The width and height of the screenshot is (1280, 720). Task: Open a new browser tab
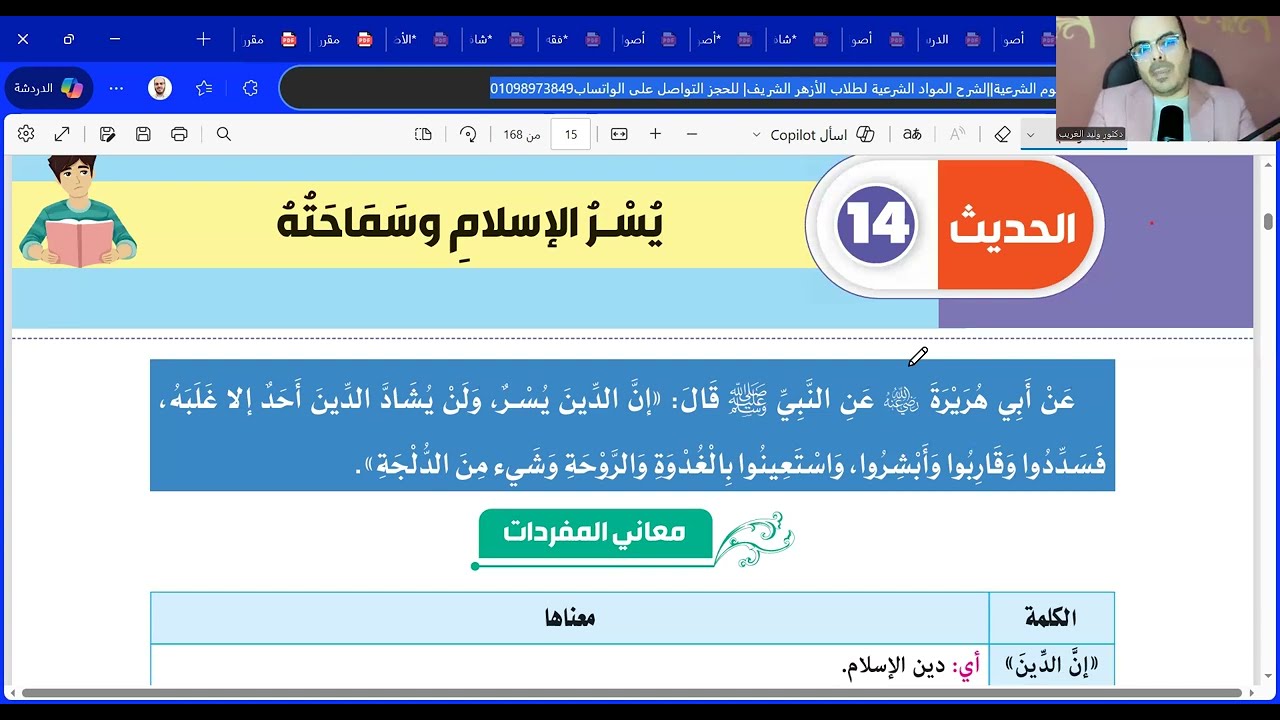click(x=203, y=39)
